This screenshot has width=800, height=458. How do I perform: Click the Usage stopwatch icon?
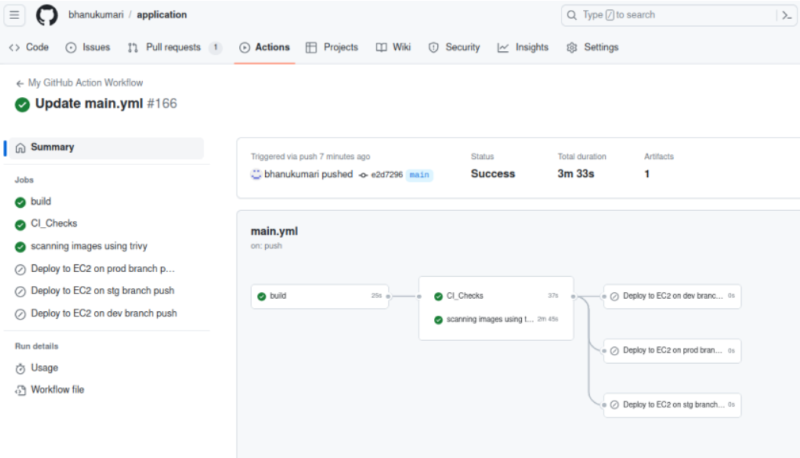[x=20, y=369]
